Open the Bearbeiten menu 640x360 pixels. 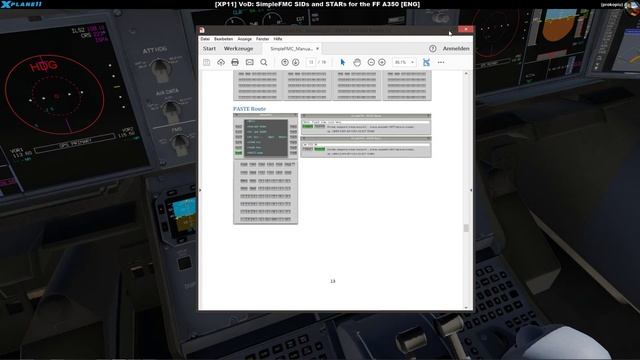tap(223, 39)
